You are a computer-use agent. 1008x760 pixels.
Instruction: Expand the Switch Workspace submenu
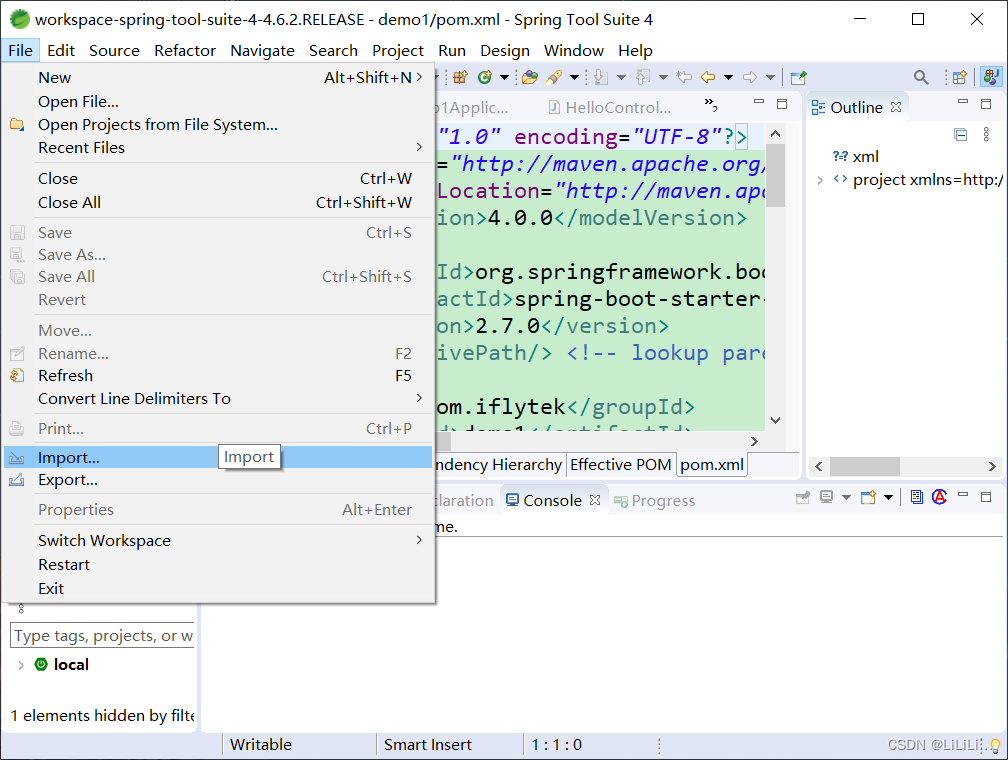click(x=217, y=541)
